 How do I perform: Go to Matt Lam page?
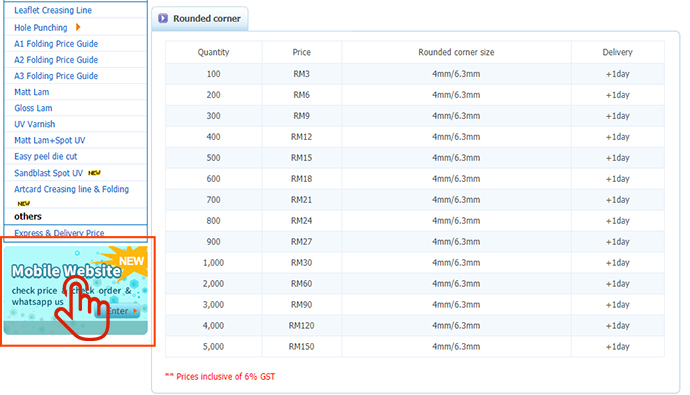[32, 92]
